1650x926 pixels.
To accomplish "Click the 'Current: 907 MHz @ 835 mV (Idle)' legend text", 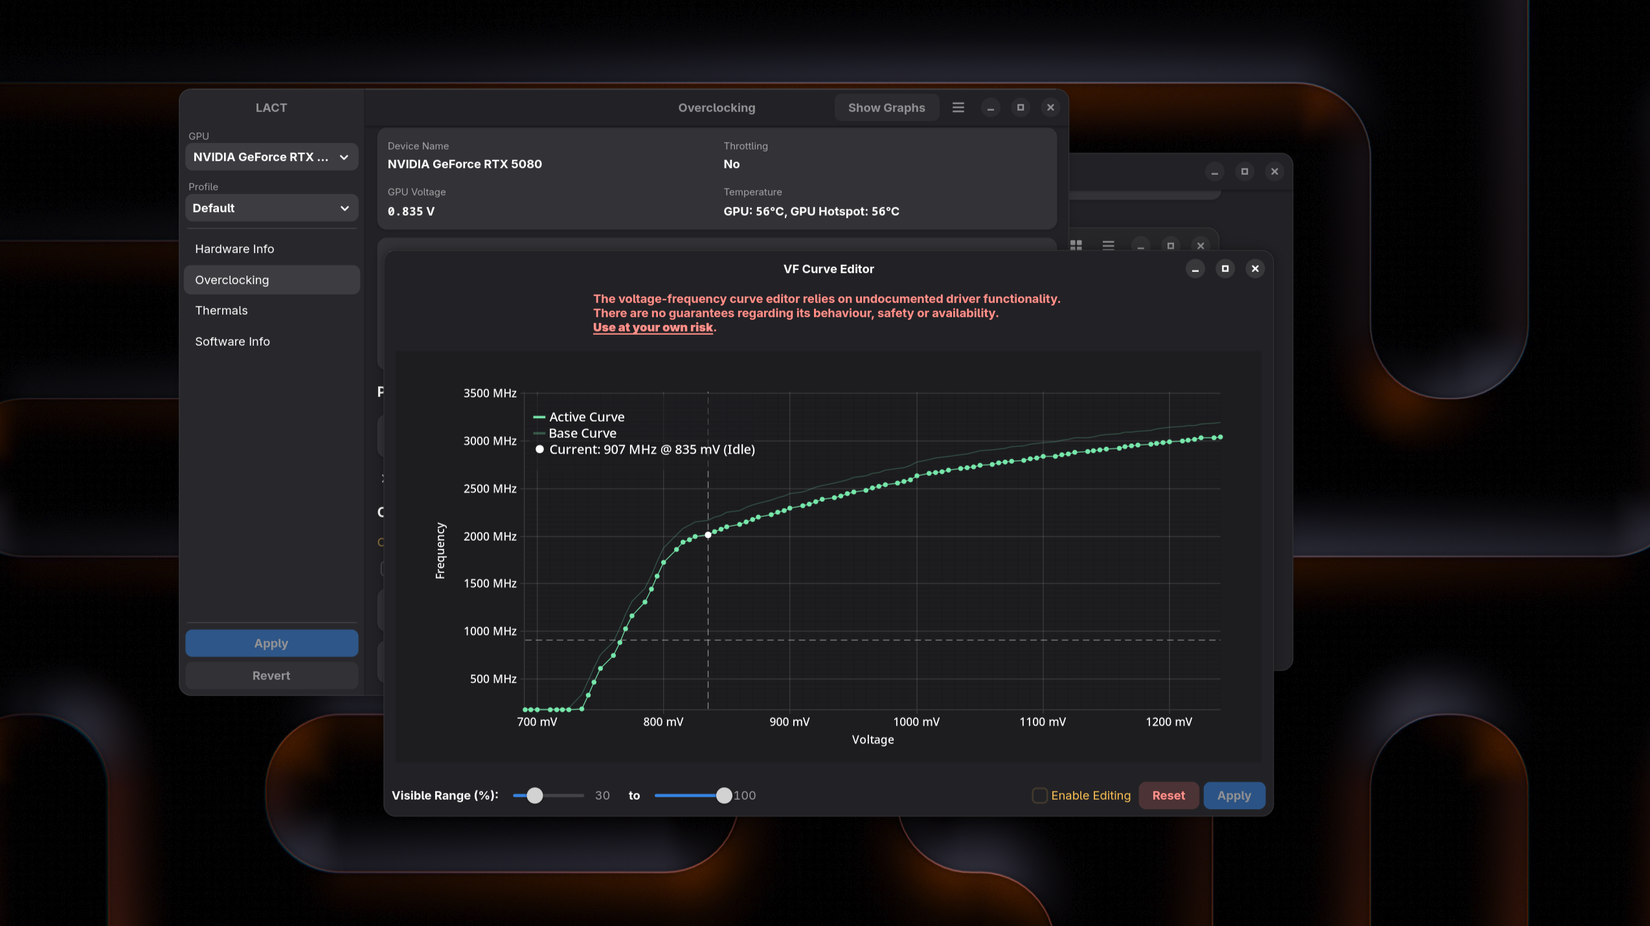I will pos(652,450).
